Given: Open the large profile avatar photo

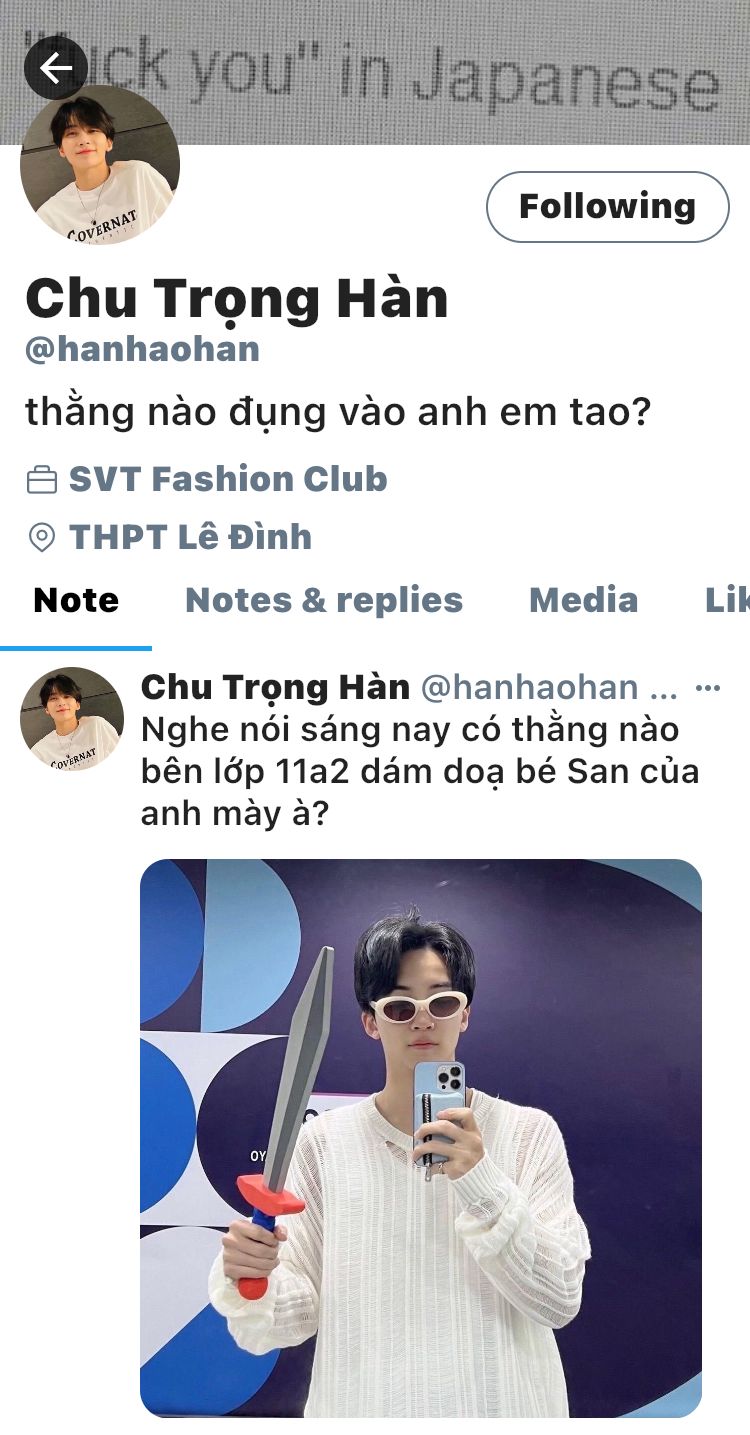Looking at the screenshot, I should point(100,165).
